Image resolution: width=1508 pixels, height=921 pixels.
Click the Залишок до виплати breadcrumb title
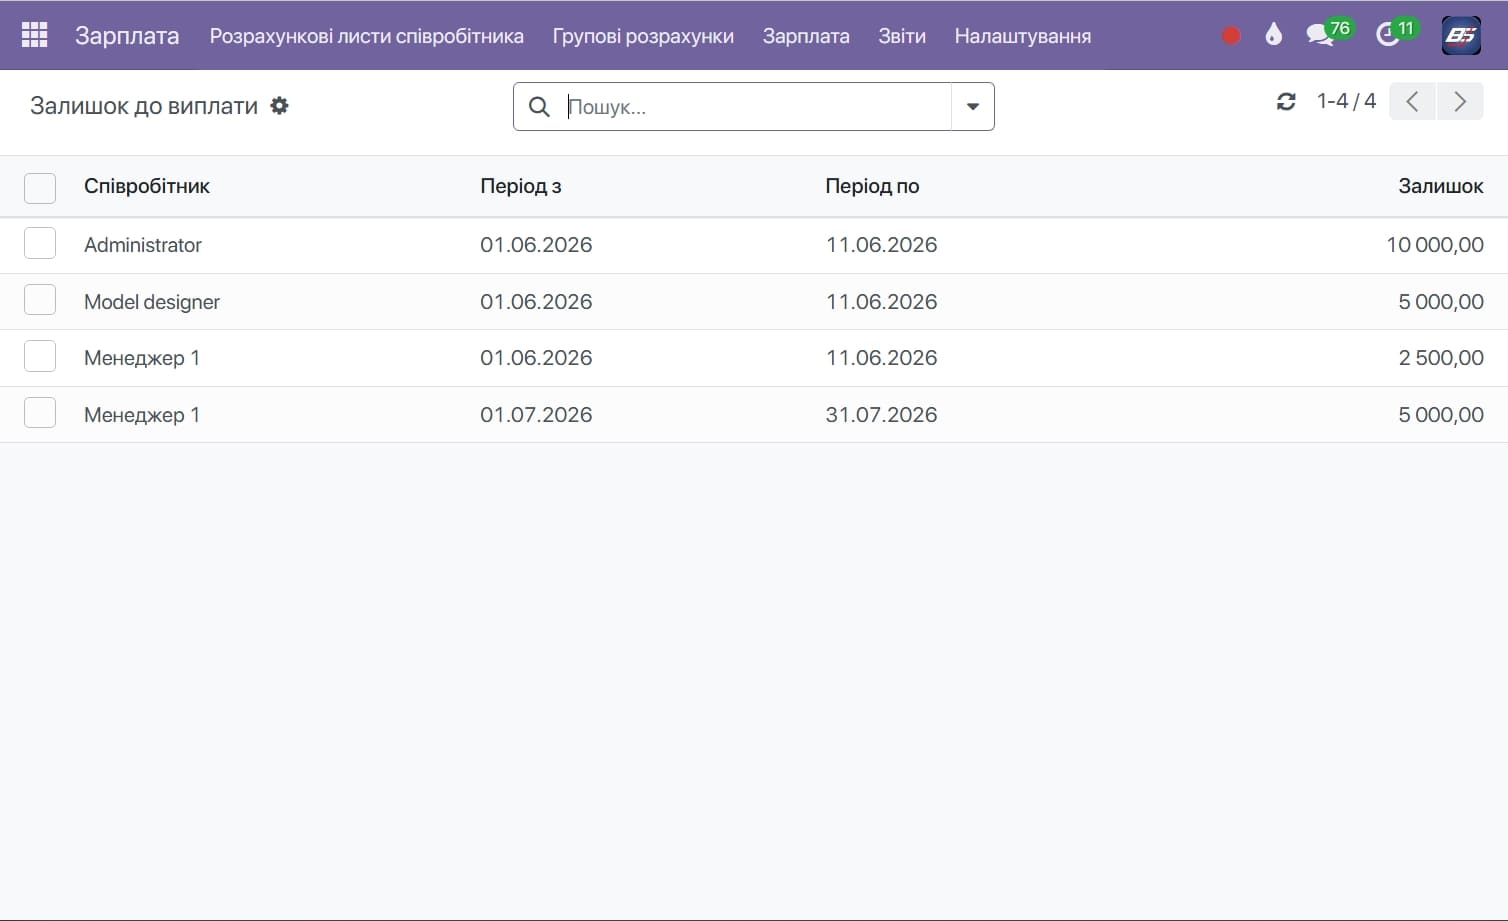coord(144,106)
